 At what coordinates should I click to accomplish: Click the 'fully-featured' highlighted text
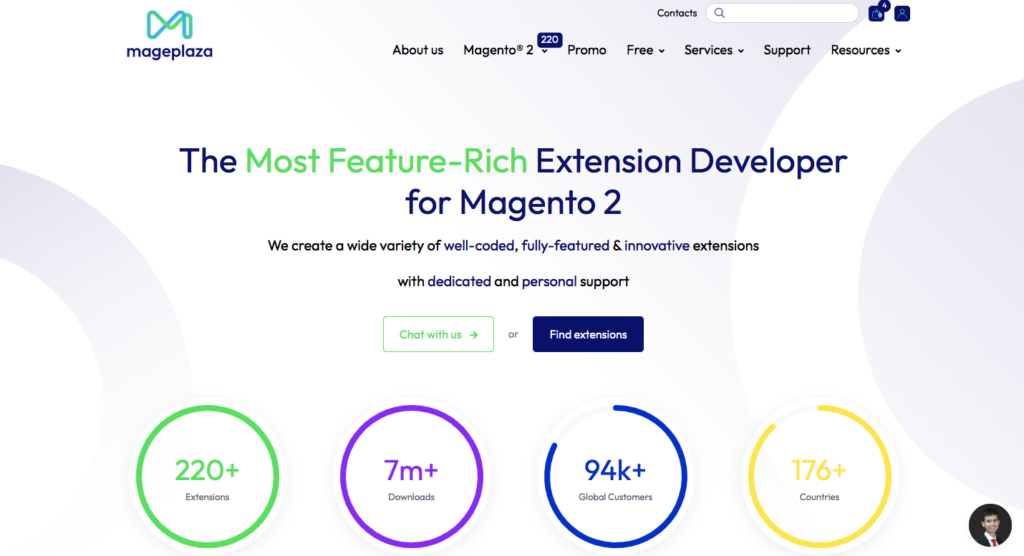565,246
